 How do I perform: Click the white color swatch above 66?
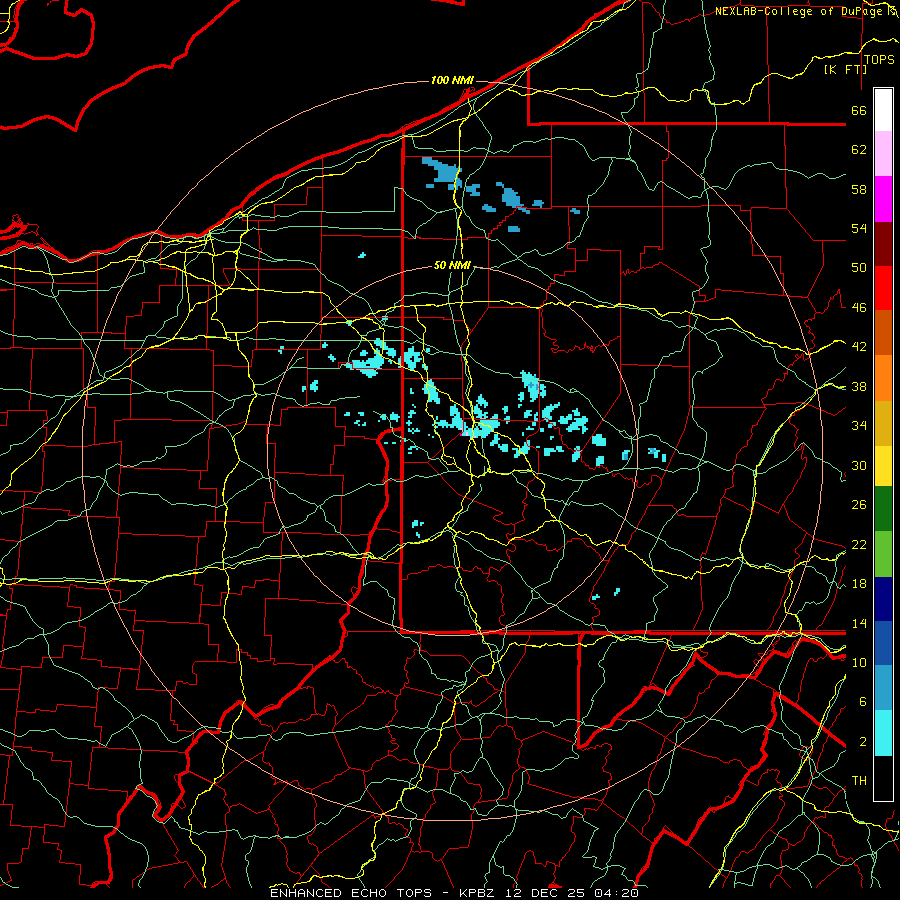coord(883,110)
